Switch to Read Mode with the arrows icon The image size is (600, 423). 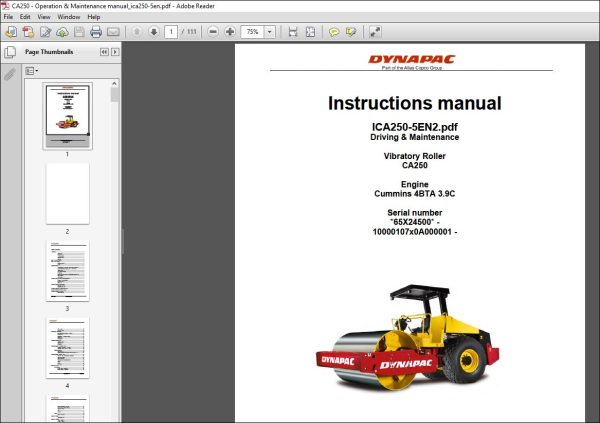(375, 32)
